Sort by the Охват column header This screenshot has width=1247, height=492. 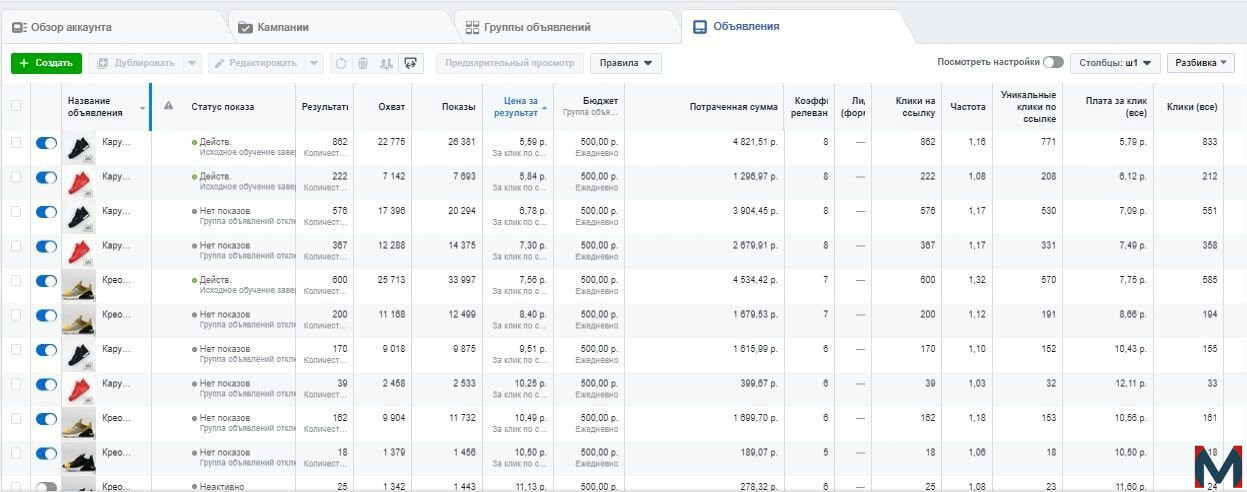tap(393, 106)
